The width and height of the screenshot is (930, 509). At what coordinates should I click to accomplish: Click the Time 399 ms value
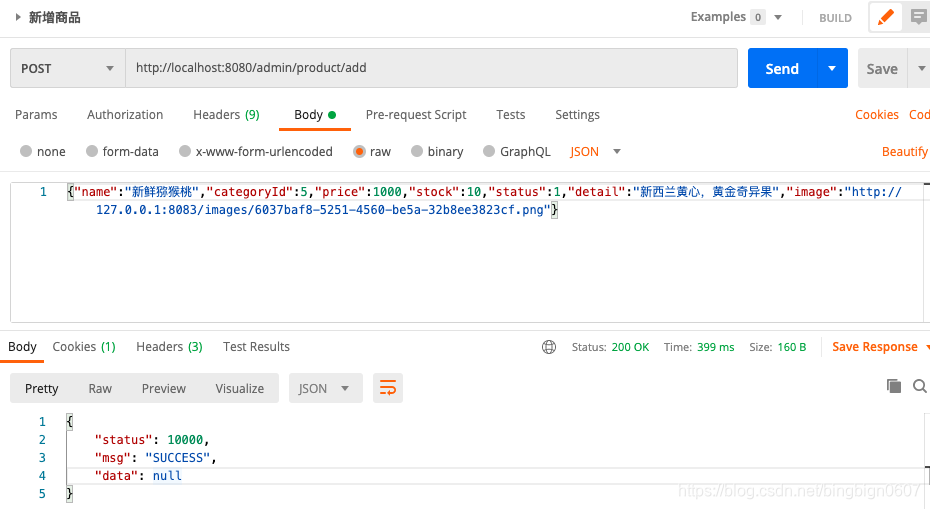(x=715, y=347)
